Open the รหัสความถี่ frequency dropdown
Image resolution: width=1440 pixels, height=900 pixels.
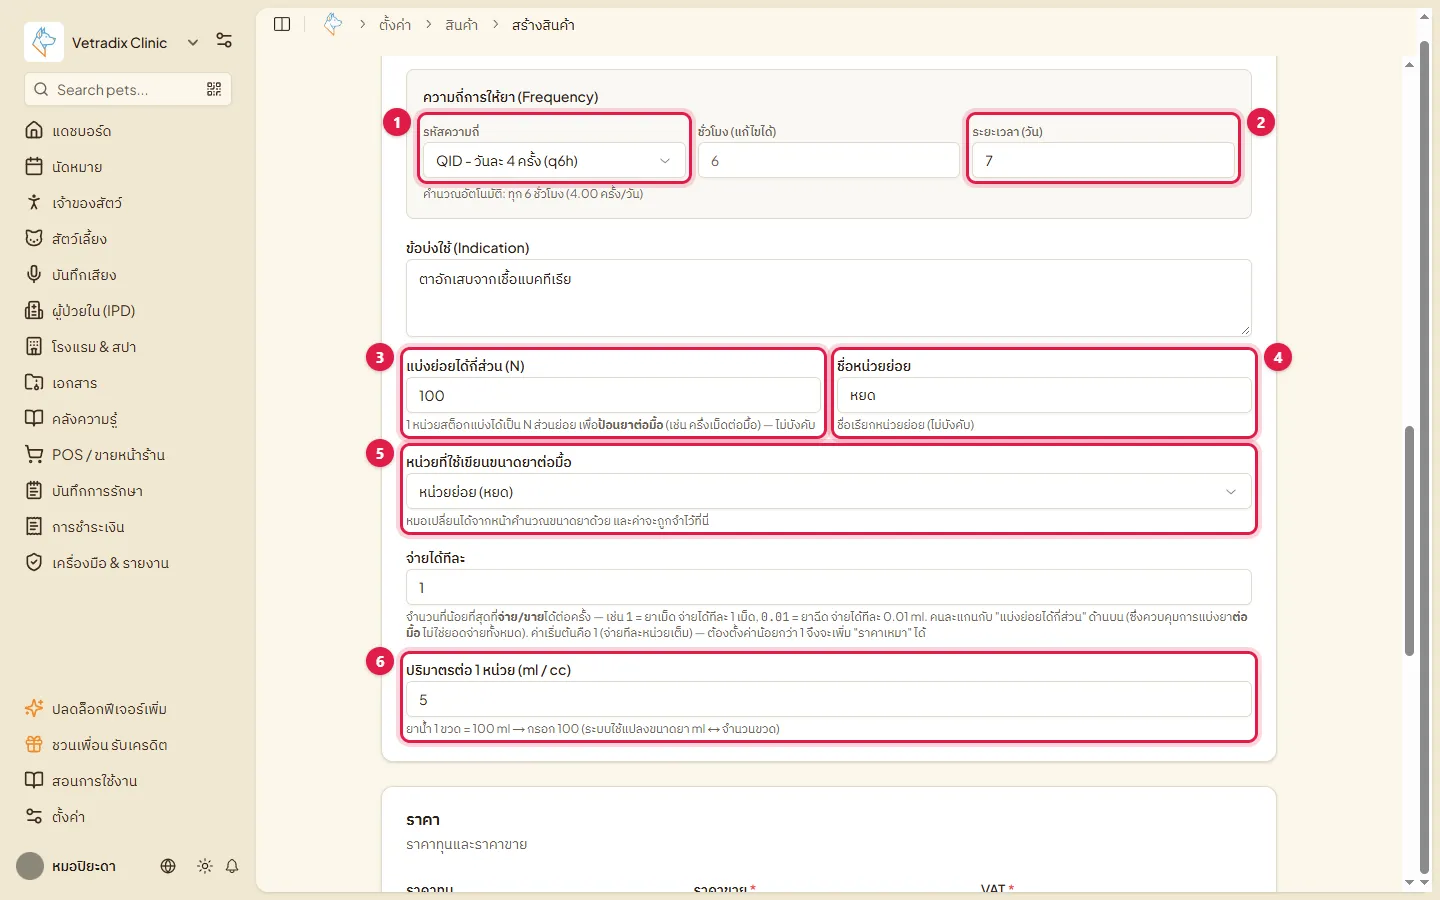tap(554, 161)
